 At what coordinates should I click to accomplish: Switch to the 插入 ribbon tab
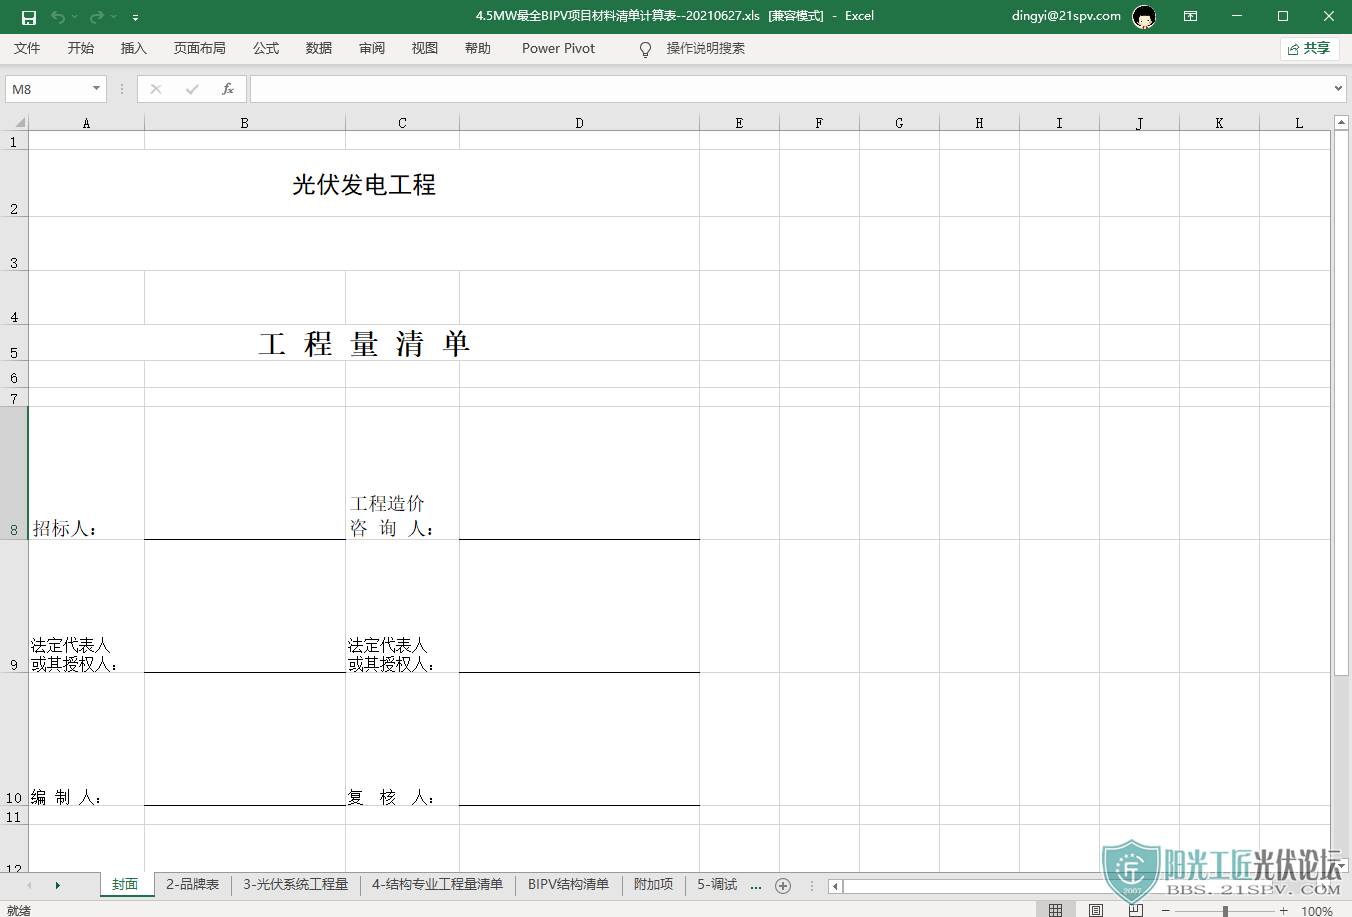[133, 48]
